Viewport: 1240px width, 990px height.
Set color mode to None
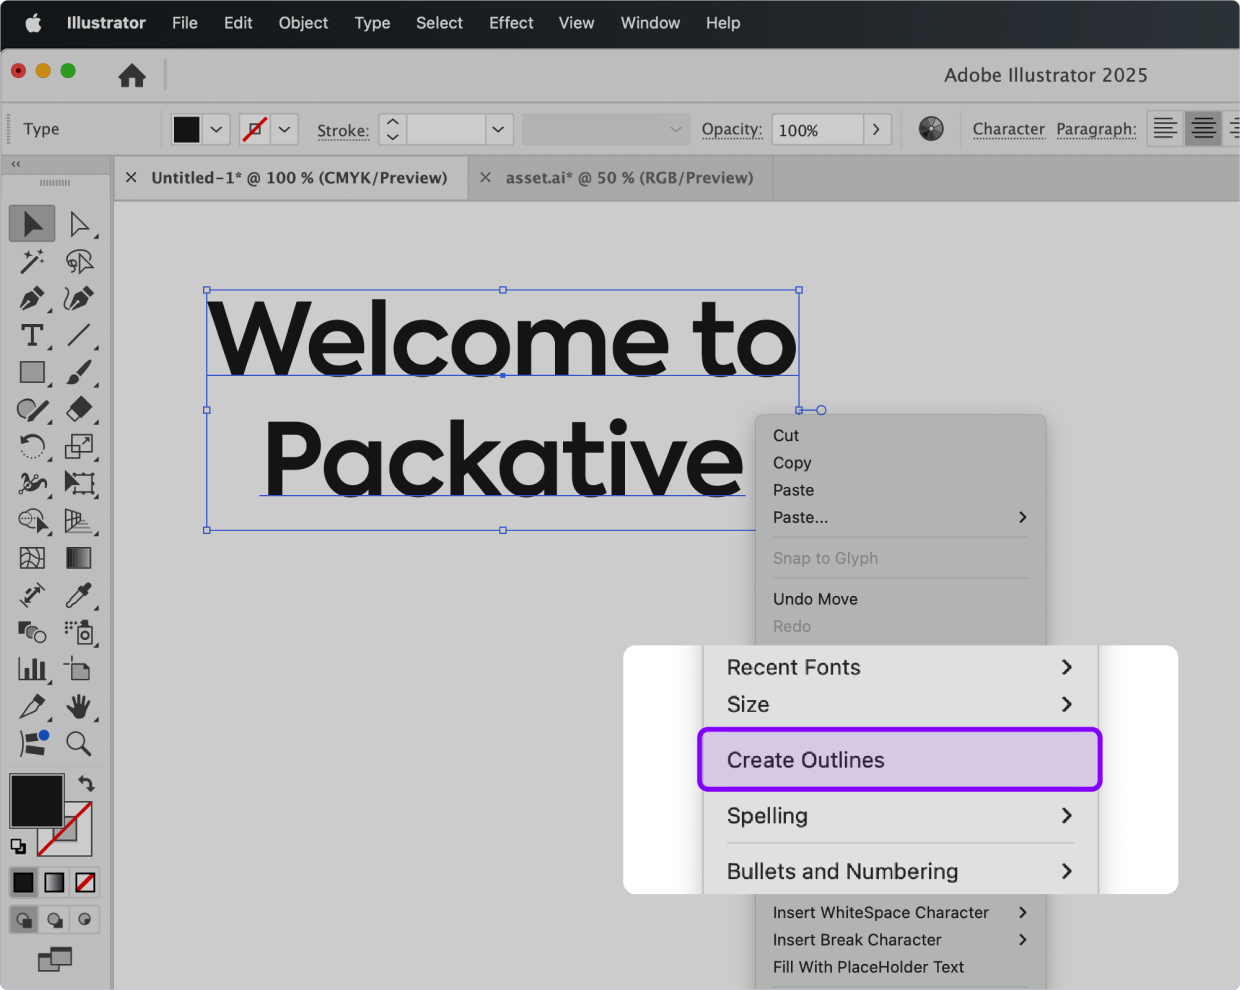tap(86, 882)
